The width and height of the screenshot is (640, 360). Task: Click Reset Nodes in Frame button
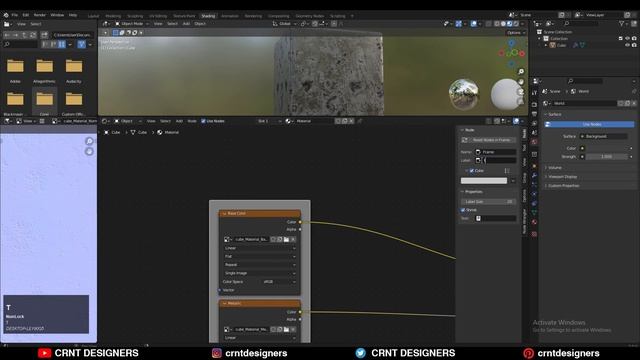pos(488,140)
